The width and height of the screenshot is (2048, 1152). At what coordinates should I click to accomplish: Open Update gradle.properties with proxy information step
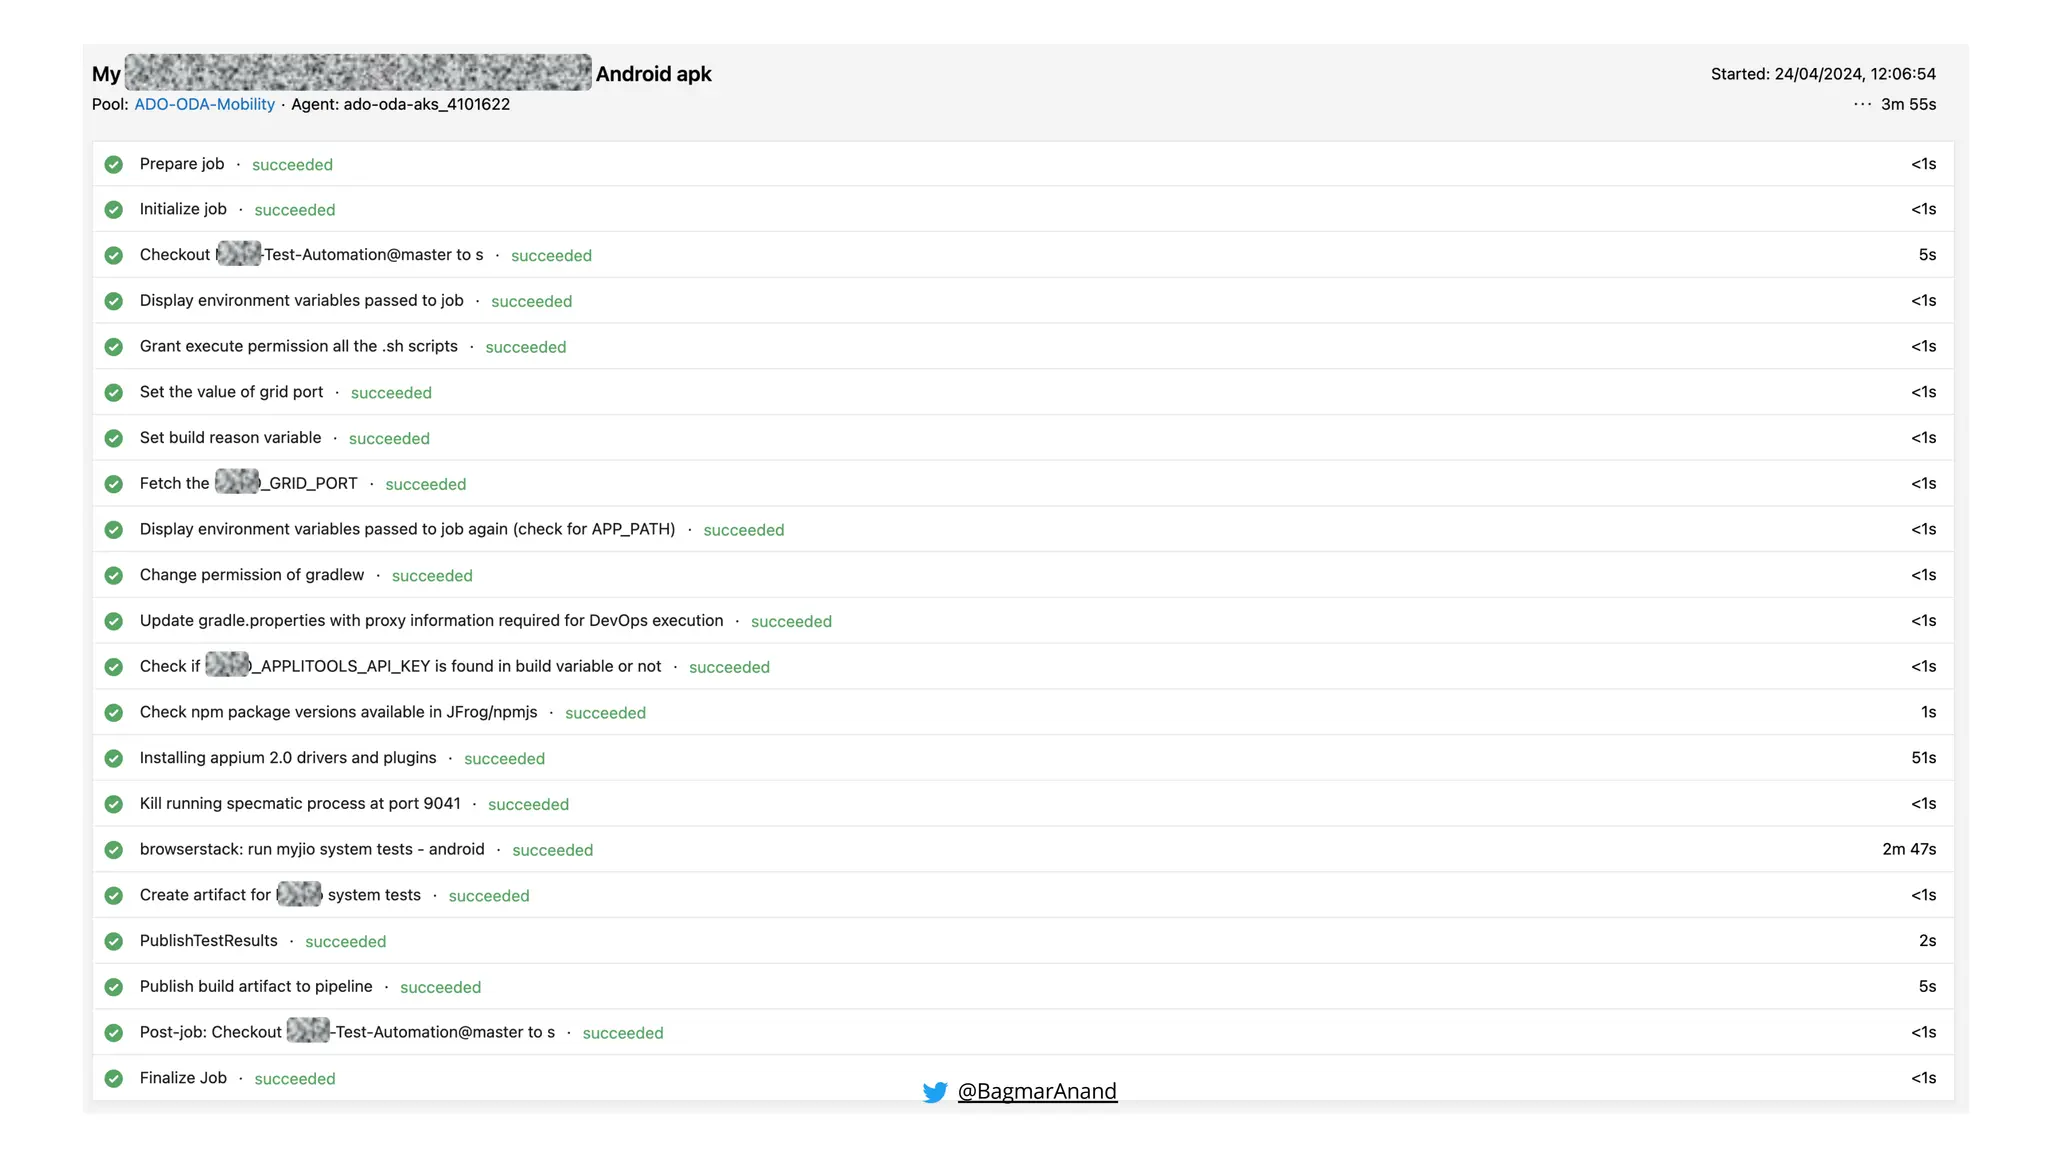pyautogui.click(x=431, y=620)
